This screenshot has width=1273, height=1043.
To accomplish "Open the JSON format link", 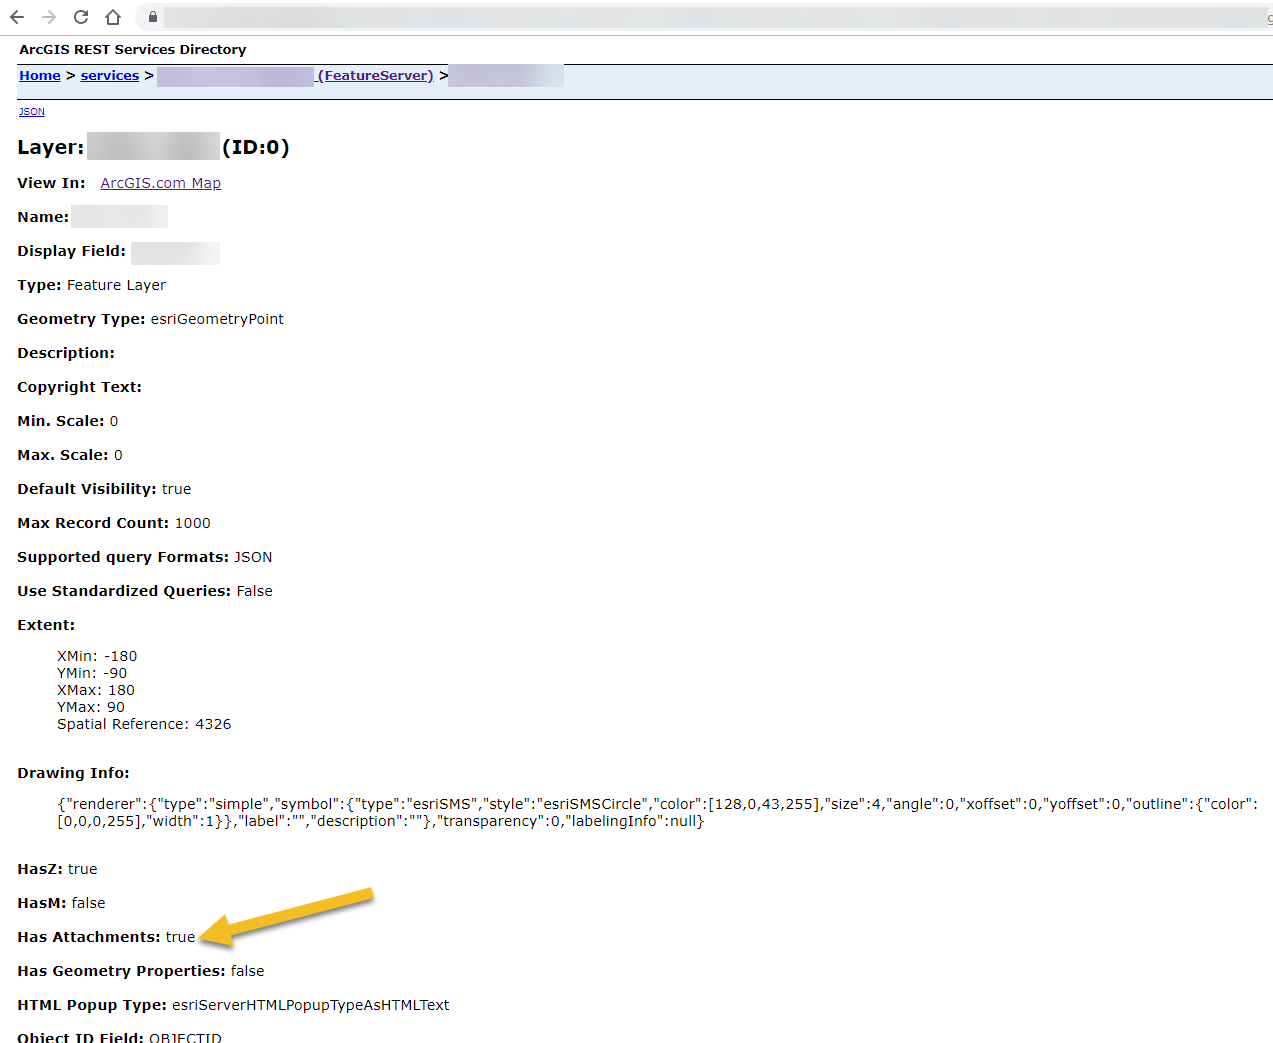I will [x=32, y=112].
